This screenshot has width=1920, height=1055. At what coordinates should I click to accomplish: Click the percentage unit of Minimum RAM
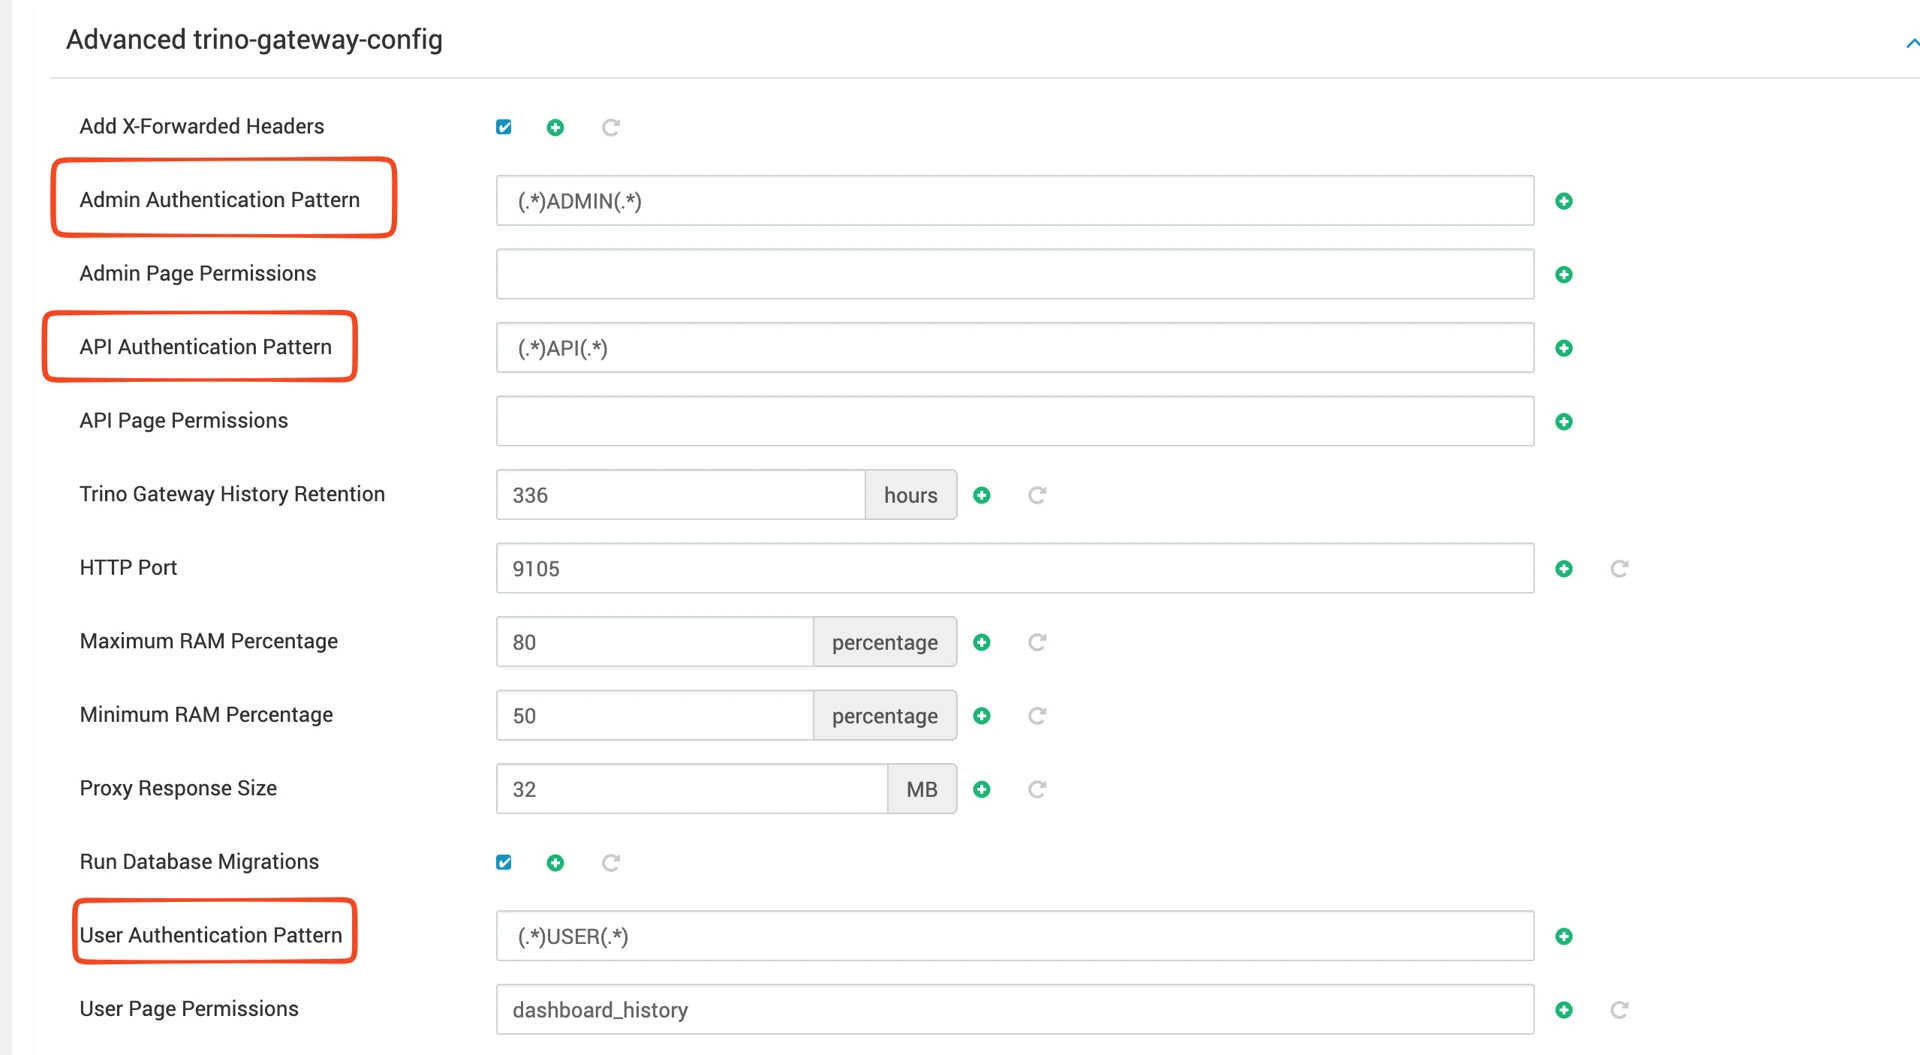(x=885, y=715)
